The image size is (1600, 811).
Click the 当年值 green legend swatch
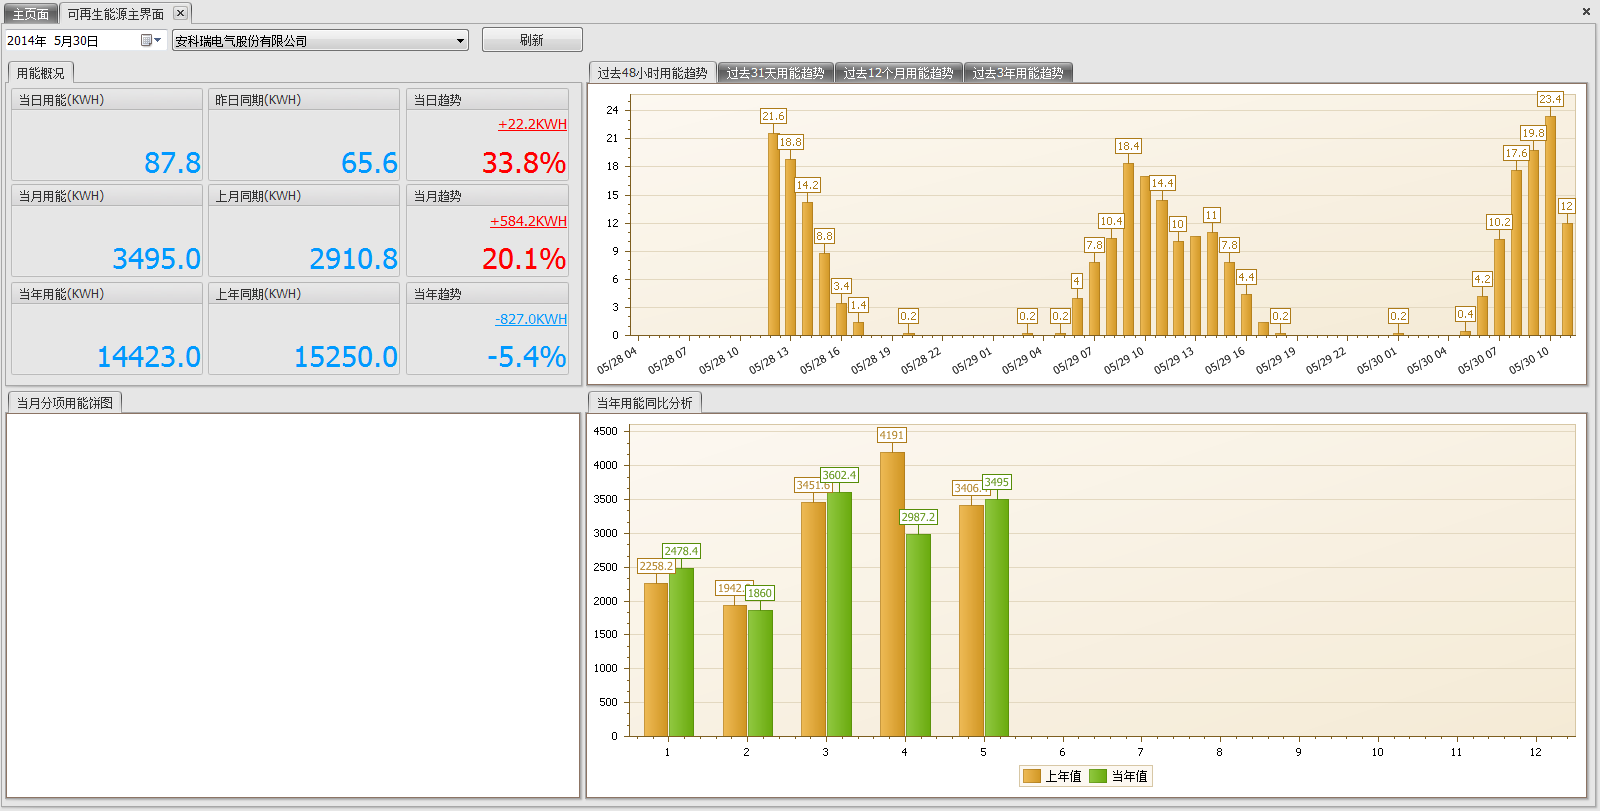[x=1098, y=776]
